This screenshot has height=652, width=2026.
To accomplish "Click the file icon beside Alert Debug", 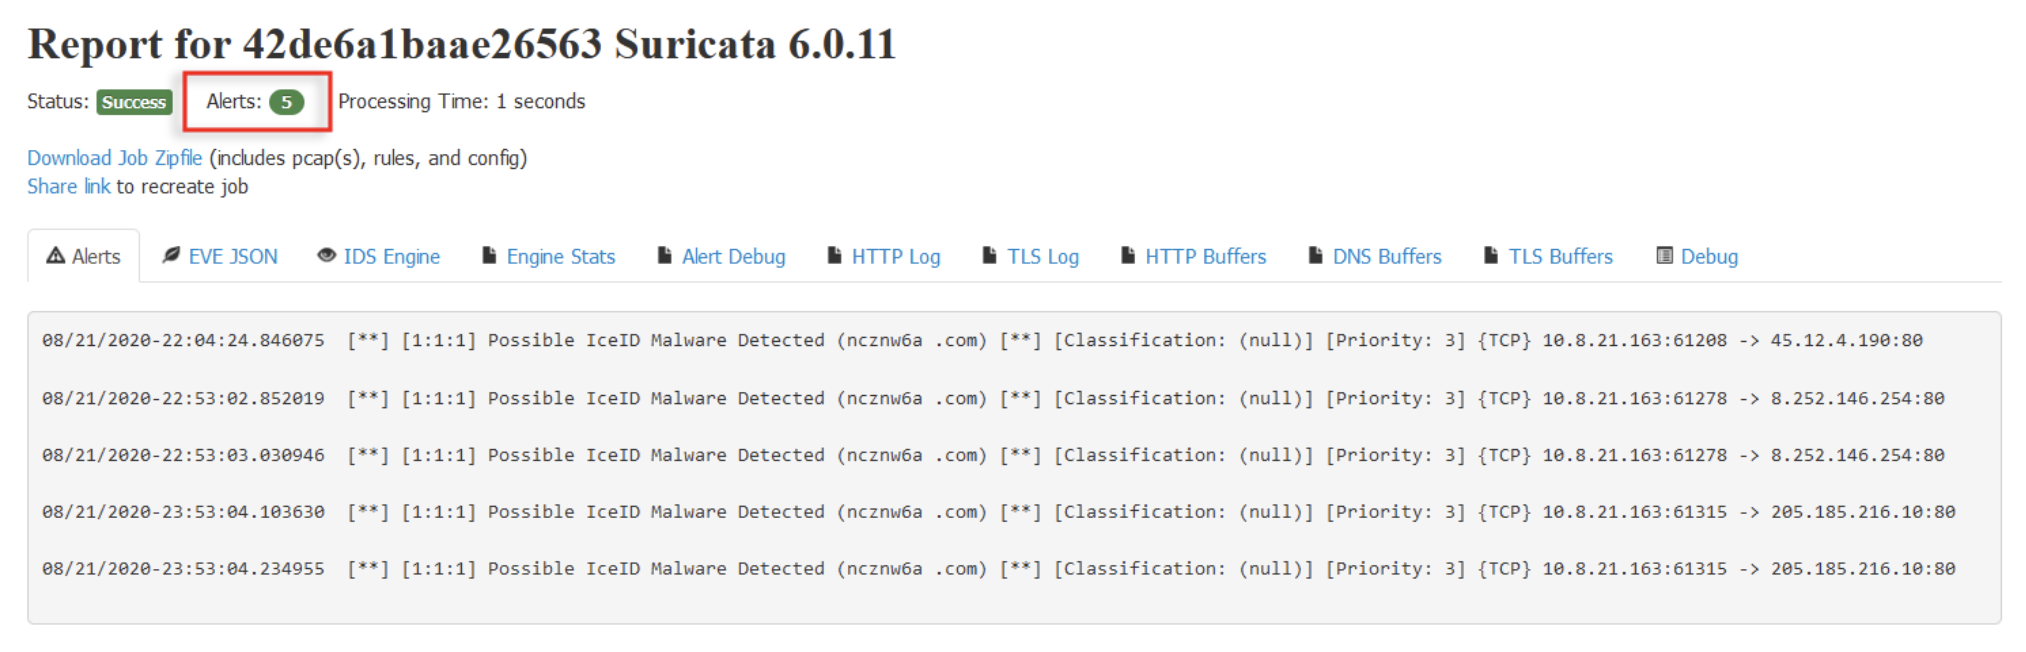I will click(664, 256).
